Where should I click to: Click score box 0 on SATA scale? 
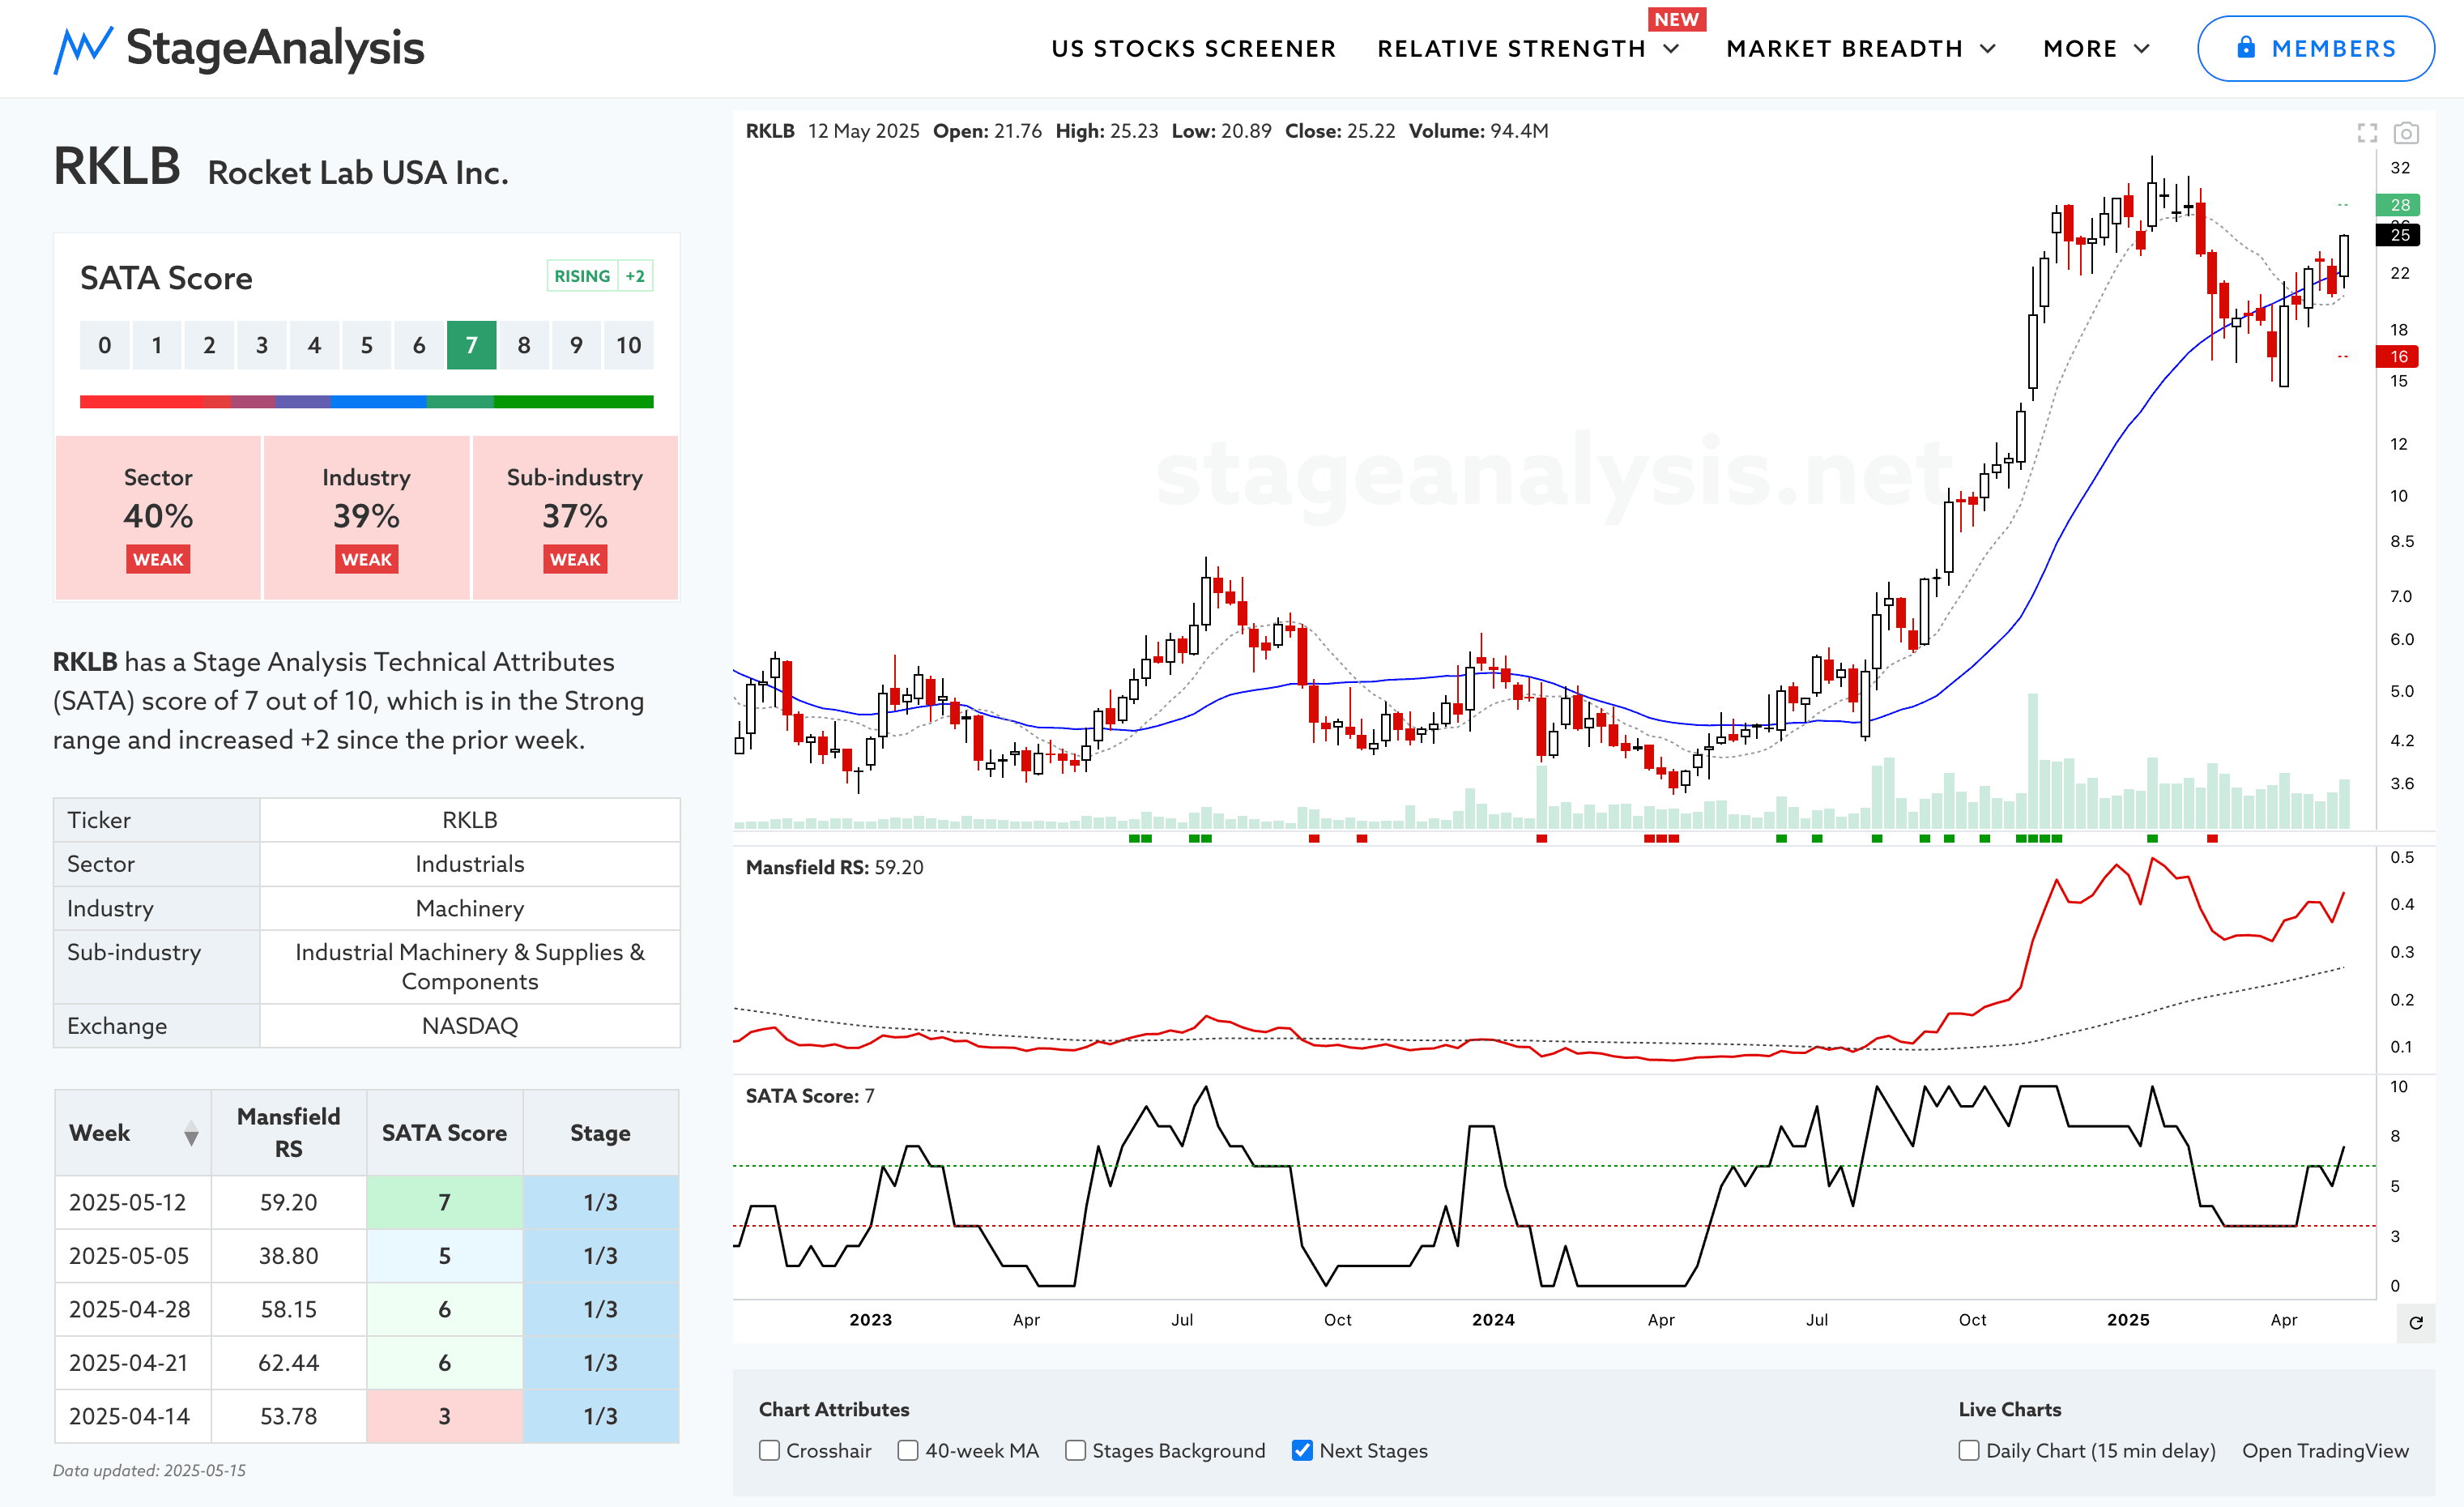coord(104,346)
